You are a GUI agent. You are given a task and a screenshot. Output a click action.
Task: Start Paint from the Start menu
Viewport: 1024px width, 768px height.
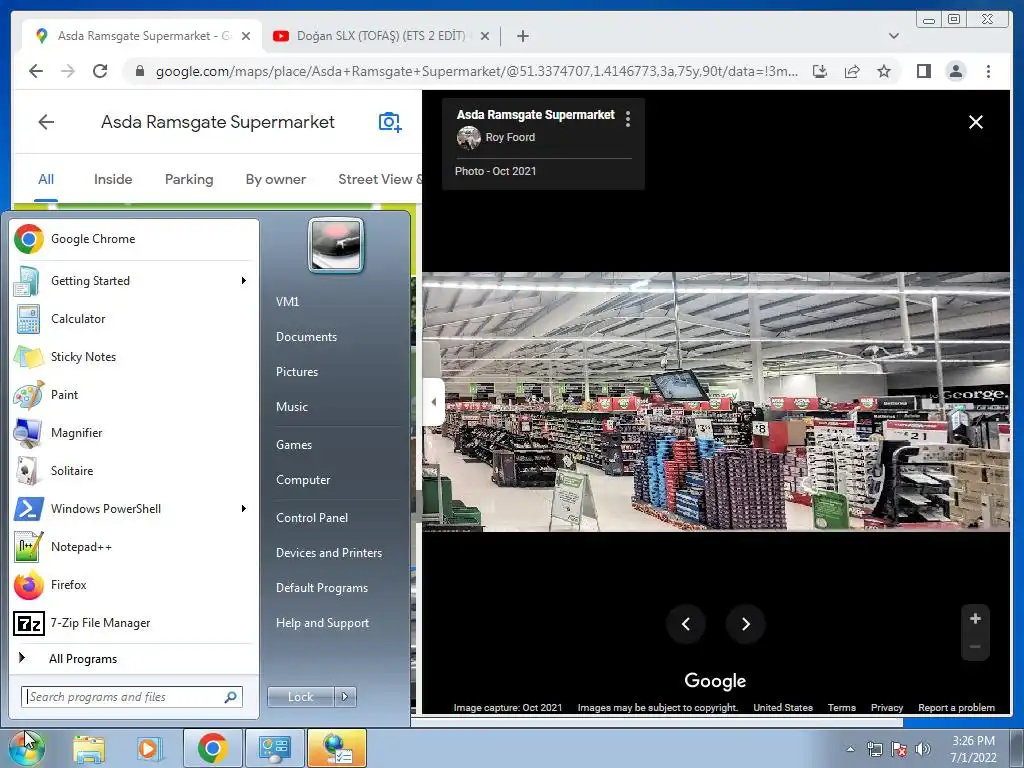133,394
